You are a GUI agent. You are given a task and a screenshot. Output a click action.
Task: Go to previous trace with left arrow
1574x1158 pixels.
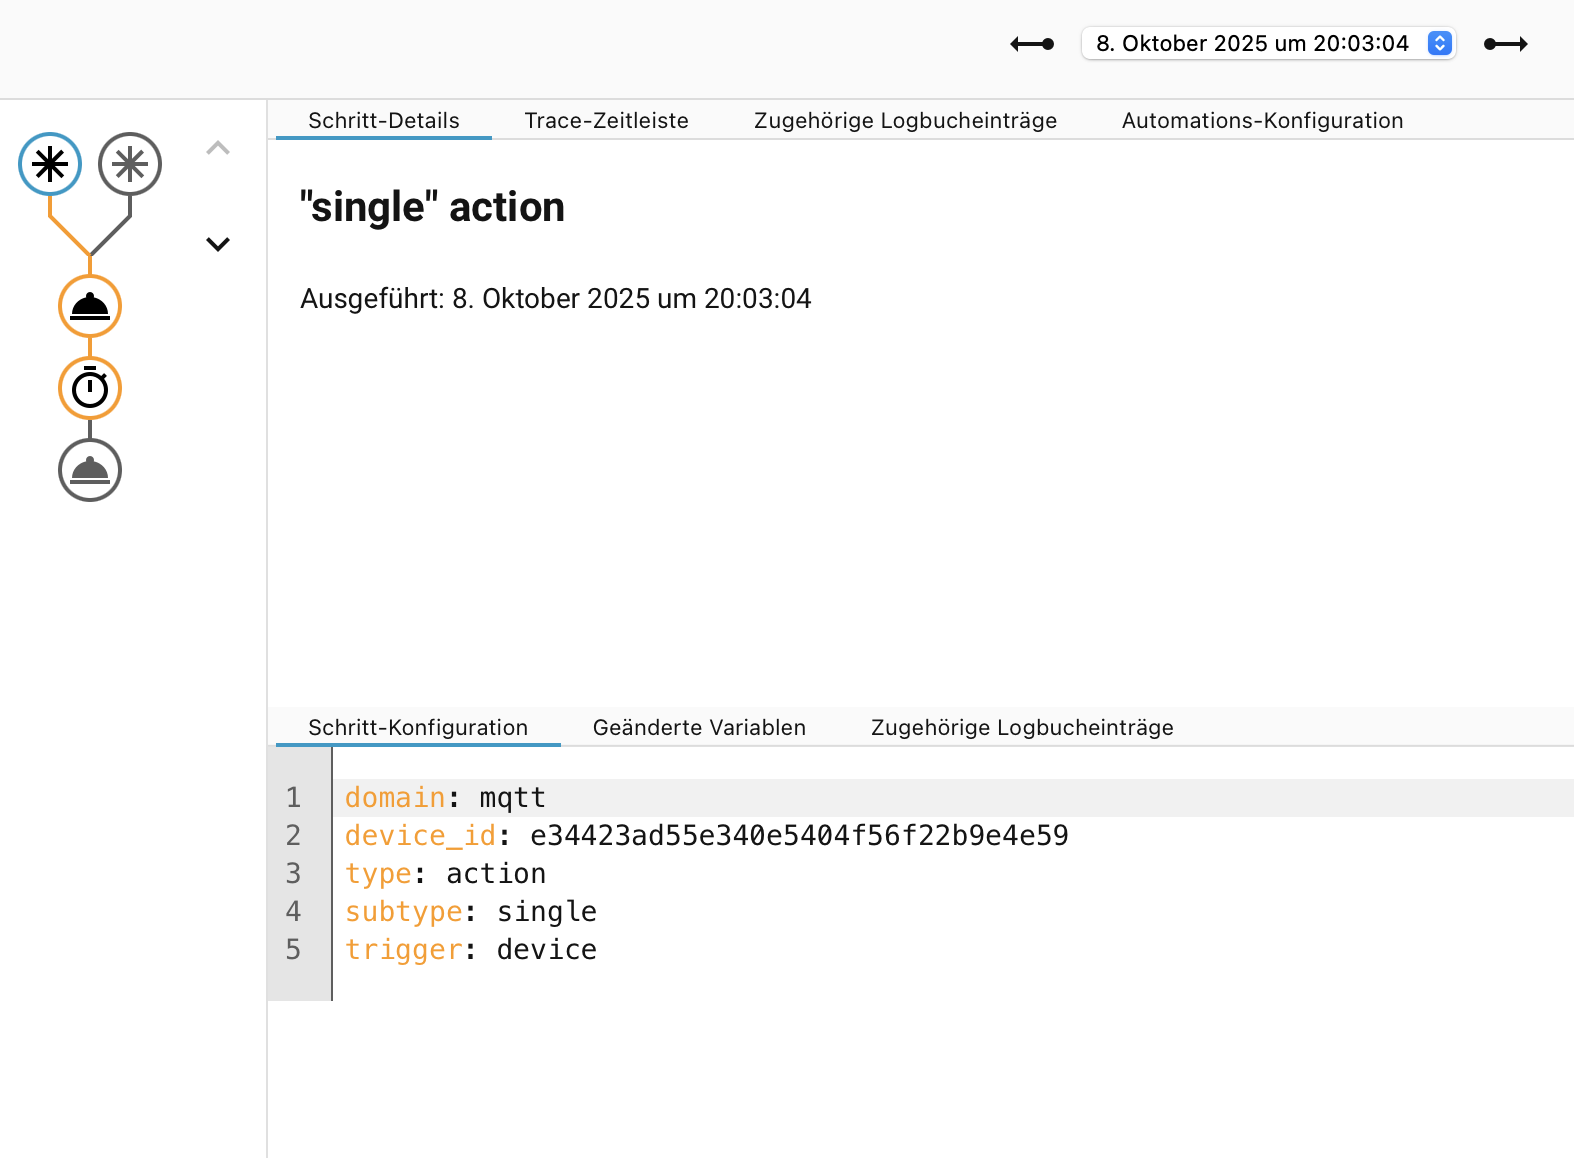click(x=1032, y=44)
